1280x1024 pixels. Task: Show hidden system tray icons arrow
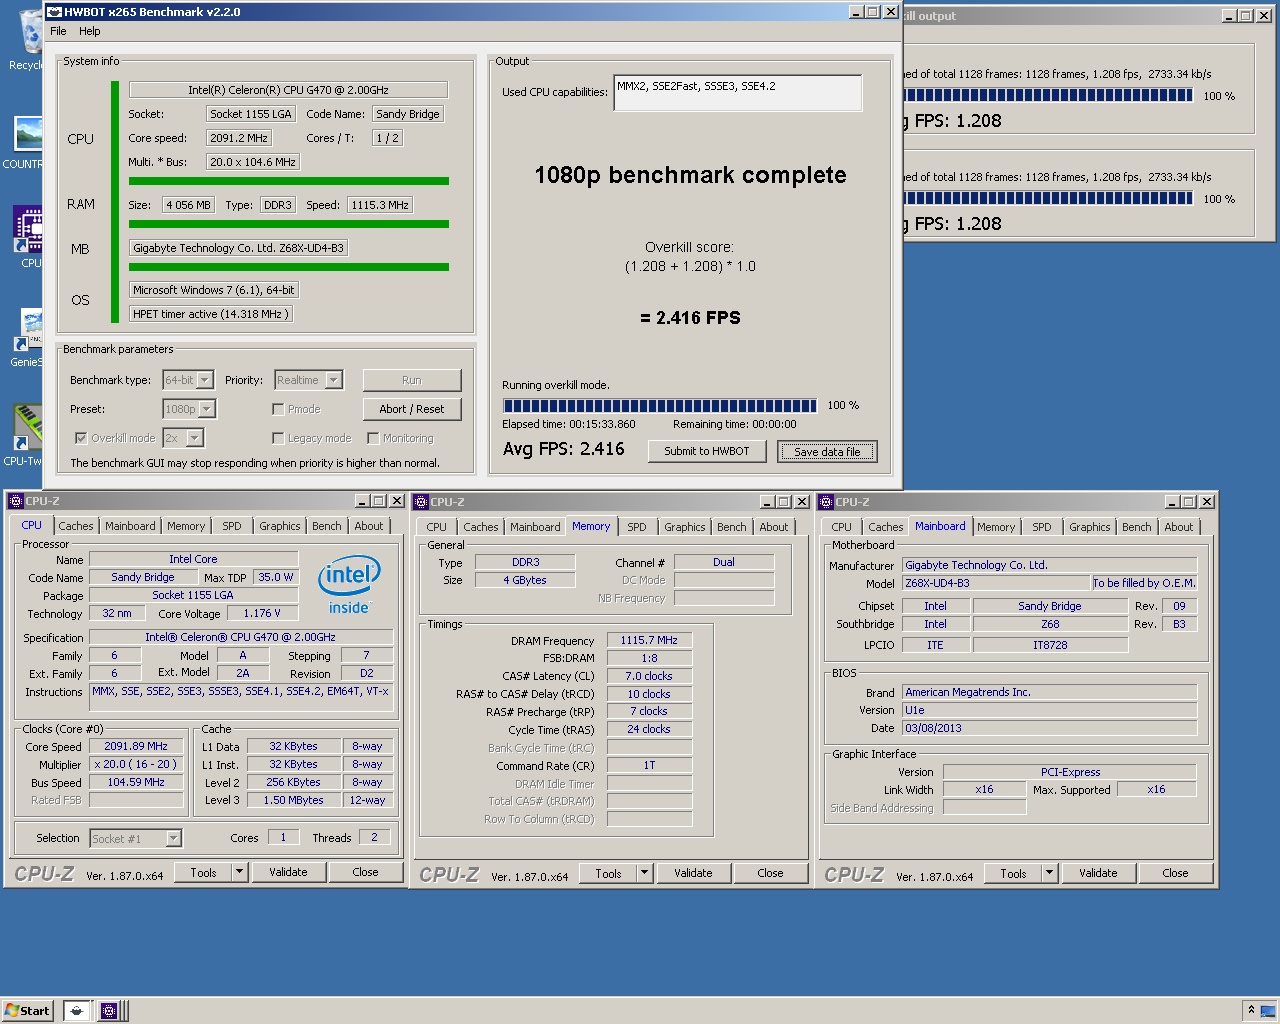(x=1250, y=1010)
